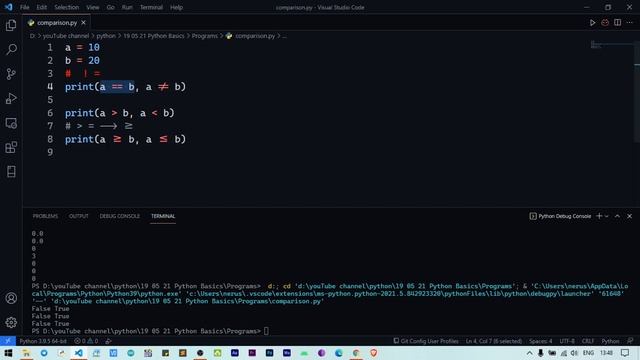Add a new terminal with the plus icon
Screen dimensions: 640x360
[599, 216]
